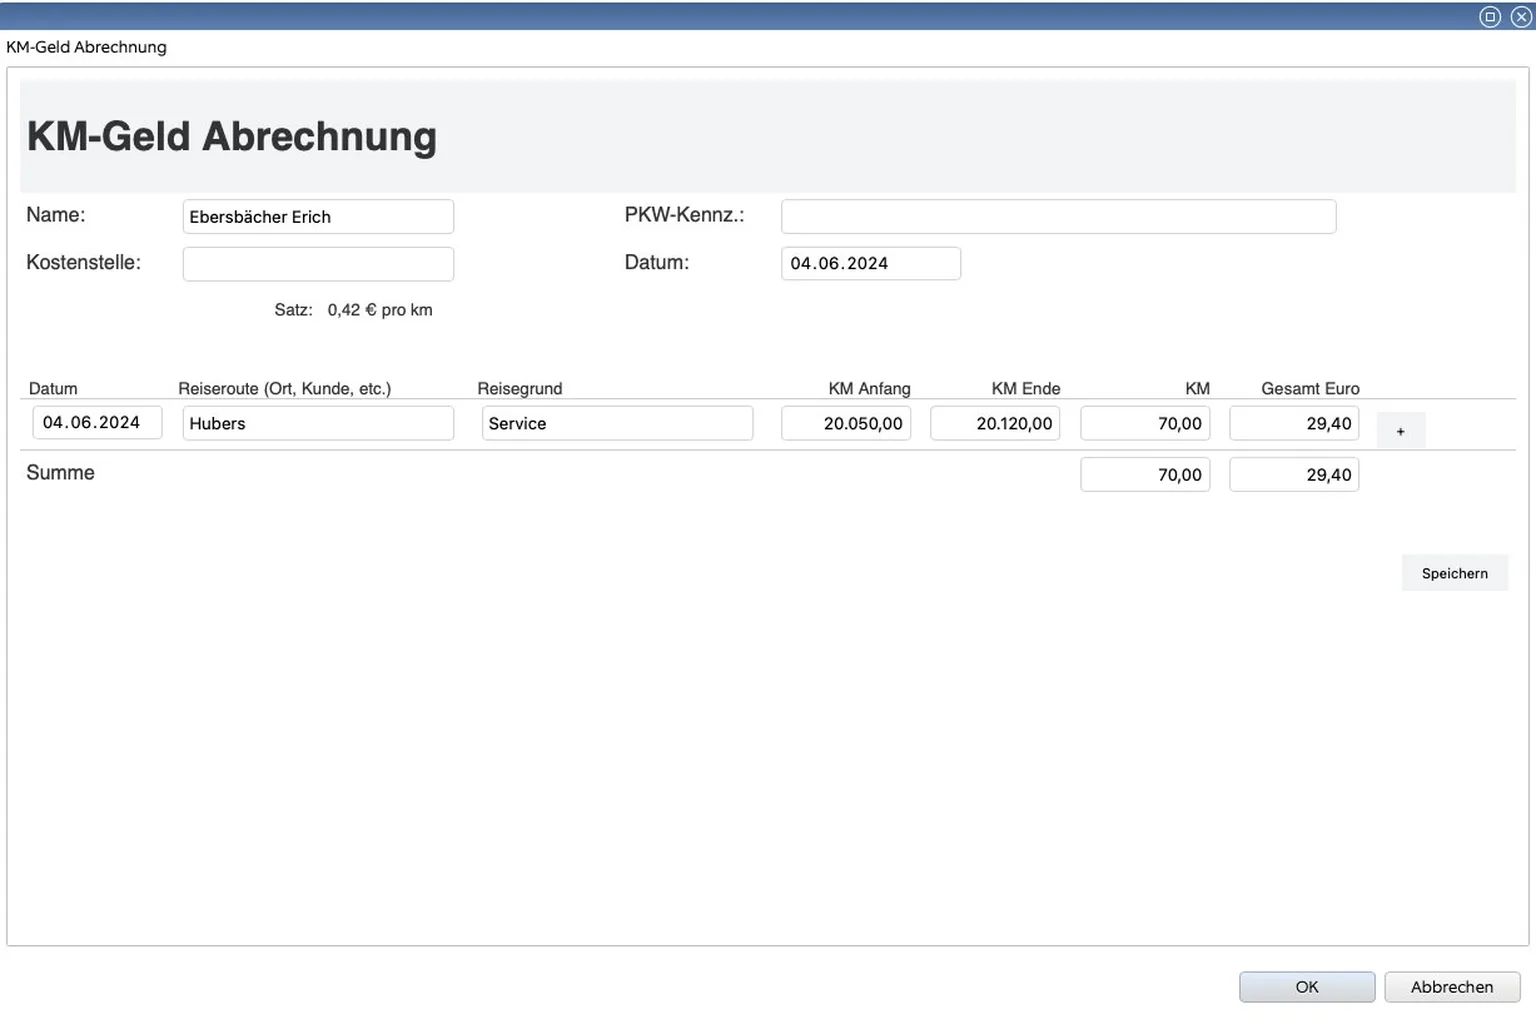Click the Reiseroute (Ort, Kunde, etc.) column header
The image size is (1536, 1024).
pos(284,389)
